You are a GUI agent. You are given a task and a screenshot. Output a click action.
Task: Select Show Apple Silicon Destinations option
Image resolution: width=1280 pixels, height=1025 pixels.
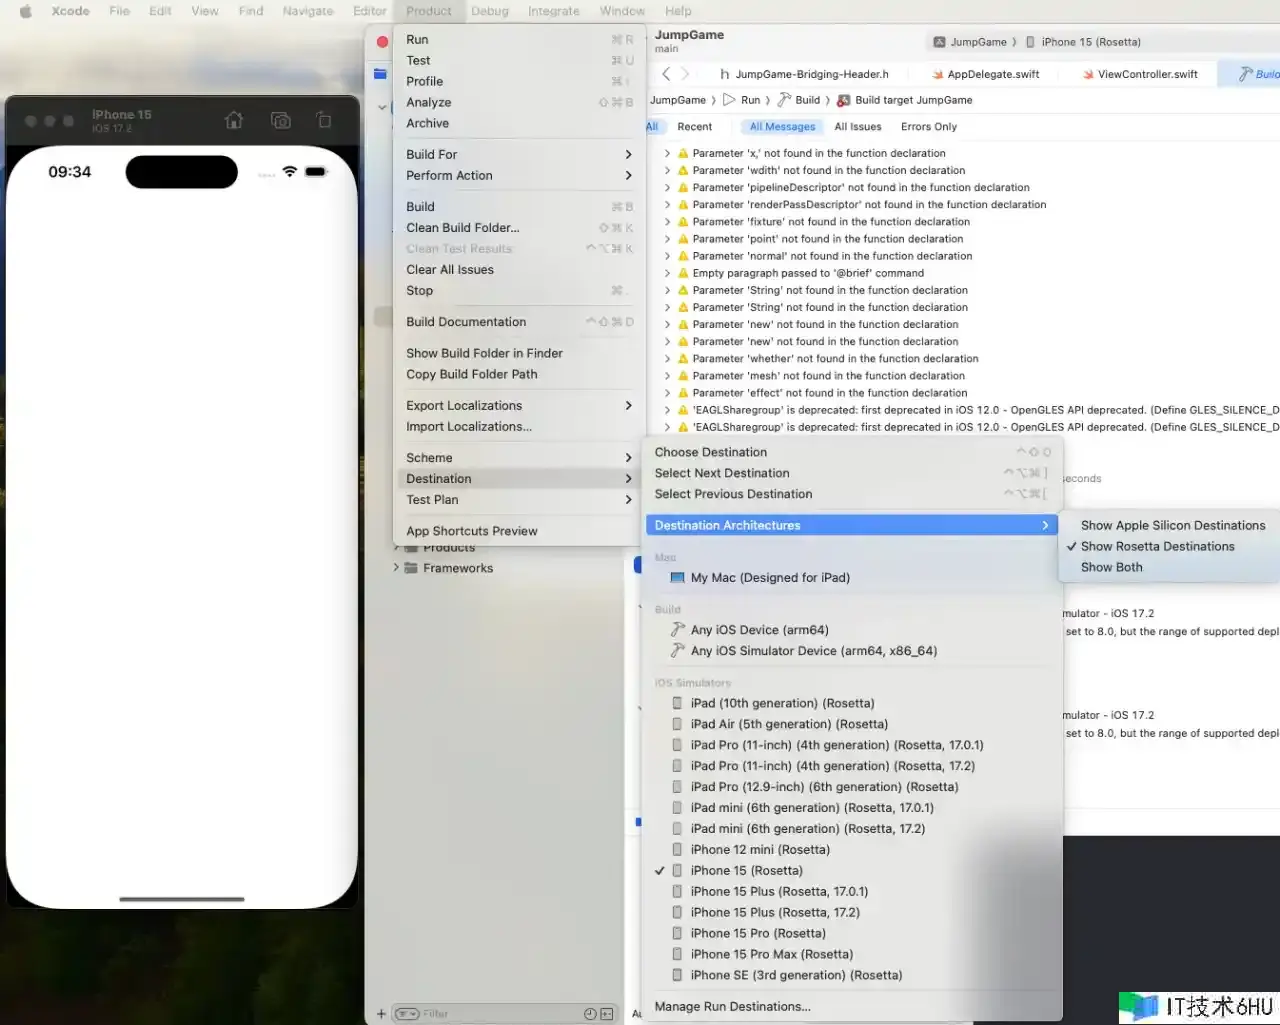pyautogui.click(x=1172, y=525)
